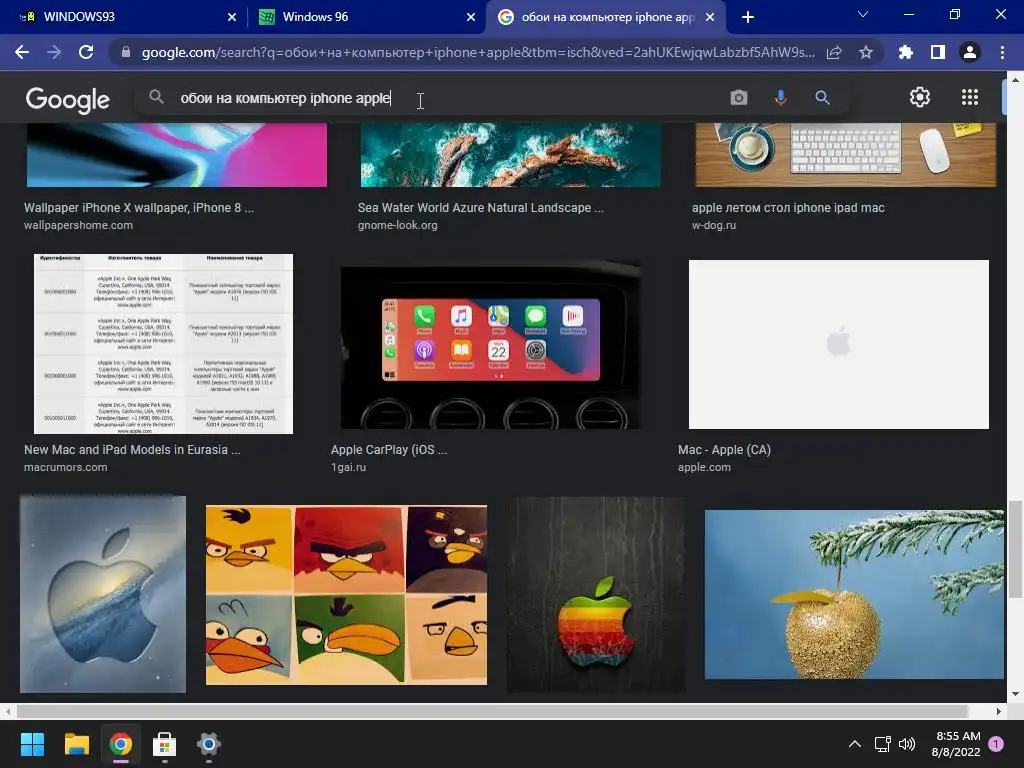Switch to the WINDOWS93 tab
The image size is (1024, 768).
(124, 17)
